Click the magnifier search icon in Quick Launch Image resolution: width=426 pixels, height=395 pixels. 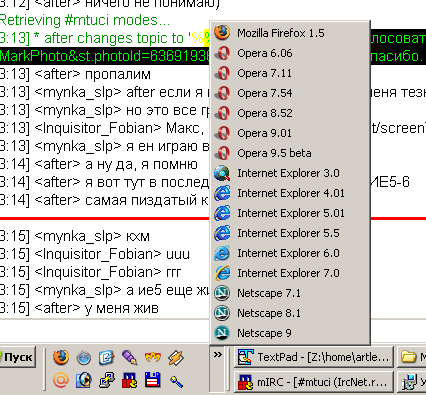(x=176, y=381)
